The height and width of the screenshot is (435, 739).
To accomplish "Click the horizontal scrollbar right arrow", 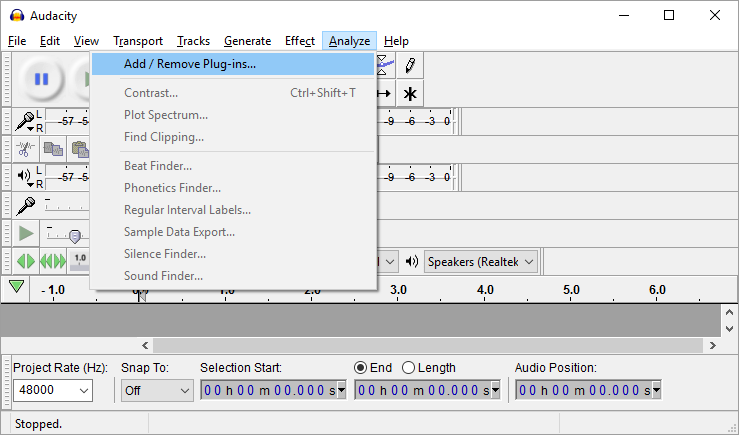I will click(x=713, y=345).
